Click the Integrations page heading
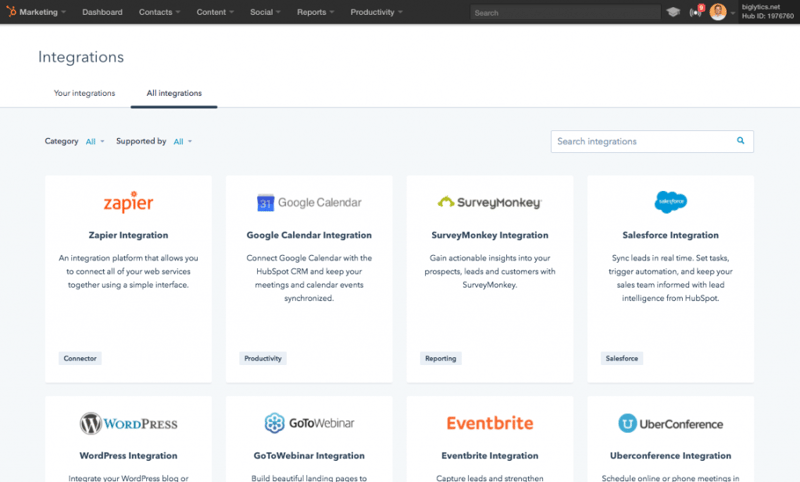The image size is (800, 482). coord(81,57)
